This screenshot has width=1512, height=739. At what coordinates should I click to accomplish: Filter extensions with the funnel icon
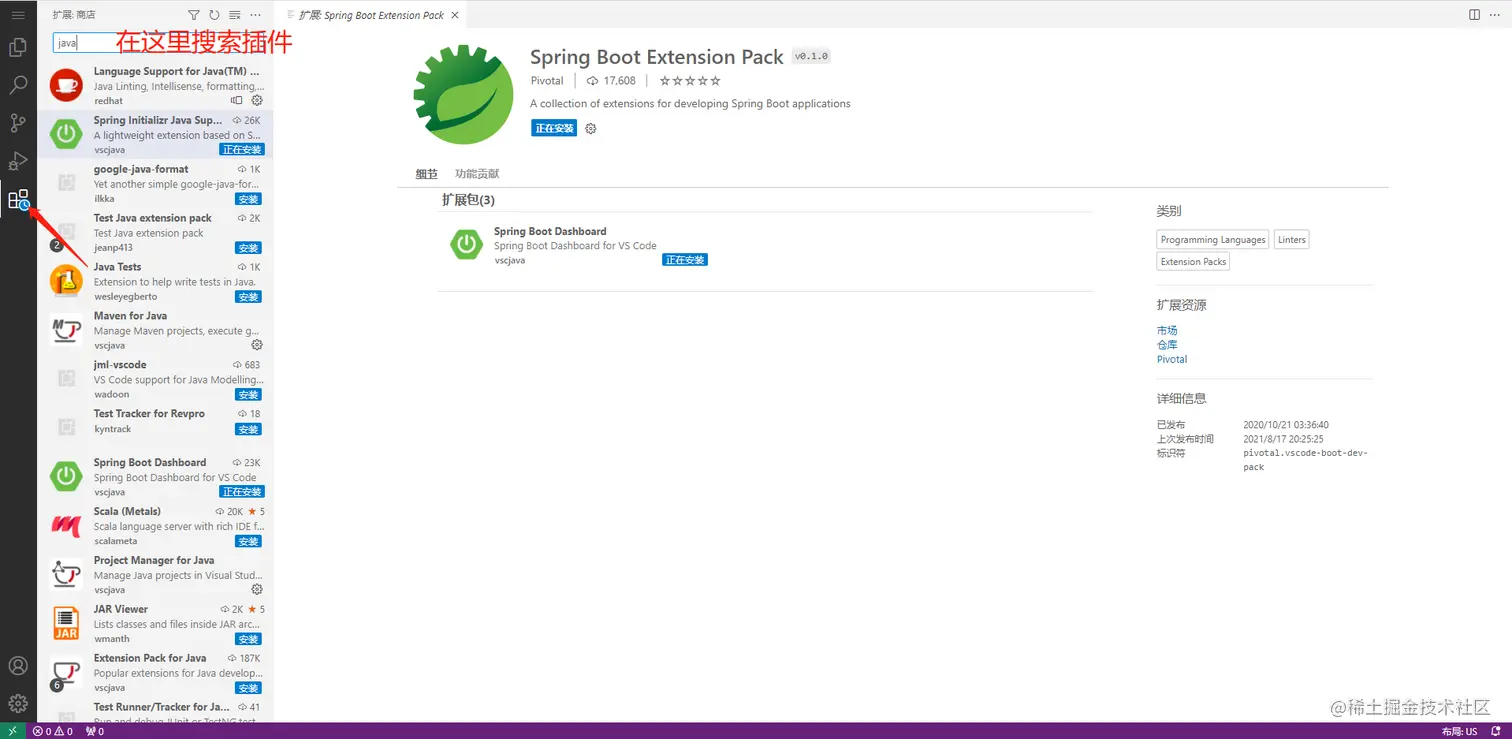pyautogui.click(x=194, y=15)
